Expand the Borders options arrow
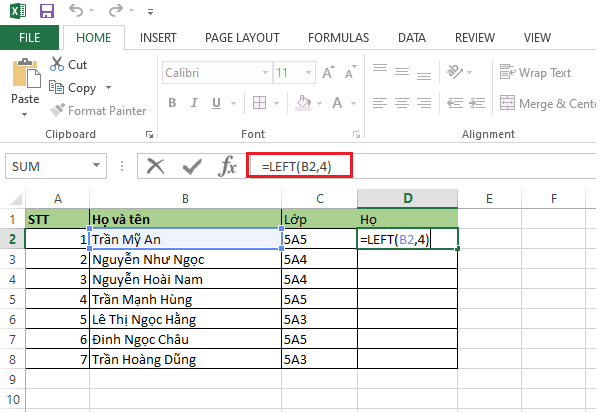Viewport: 603px width, 412px height. tap(276, 103)
